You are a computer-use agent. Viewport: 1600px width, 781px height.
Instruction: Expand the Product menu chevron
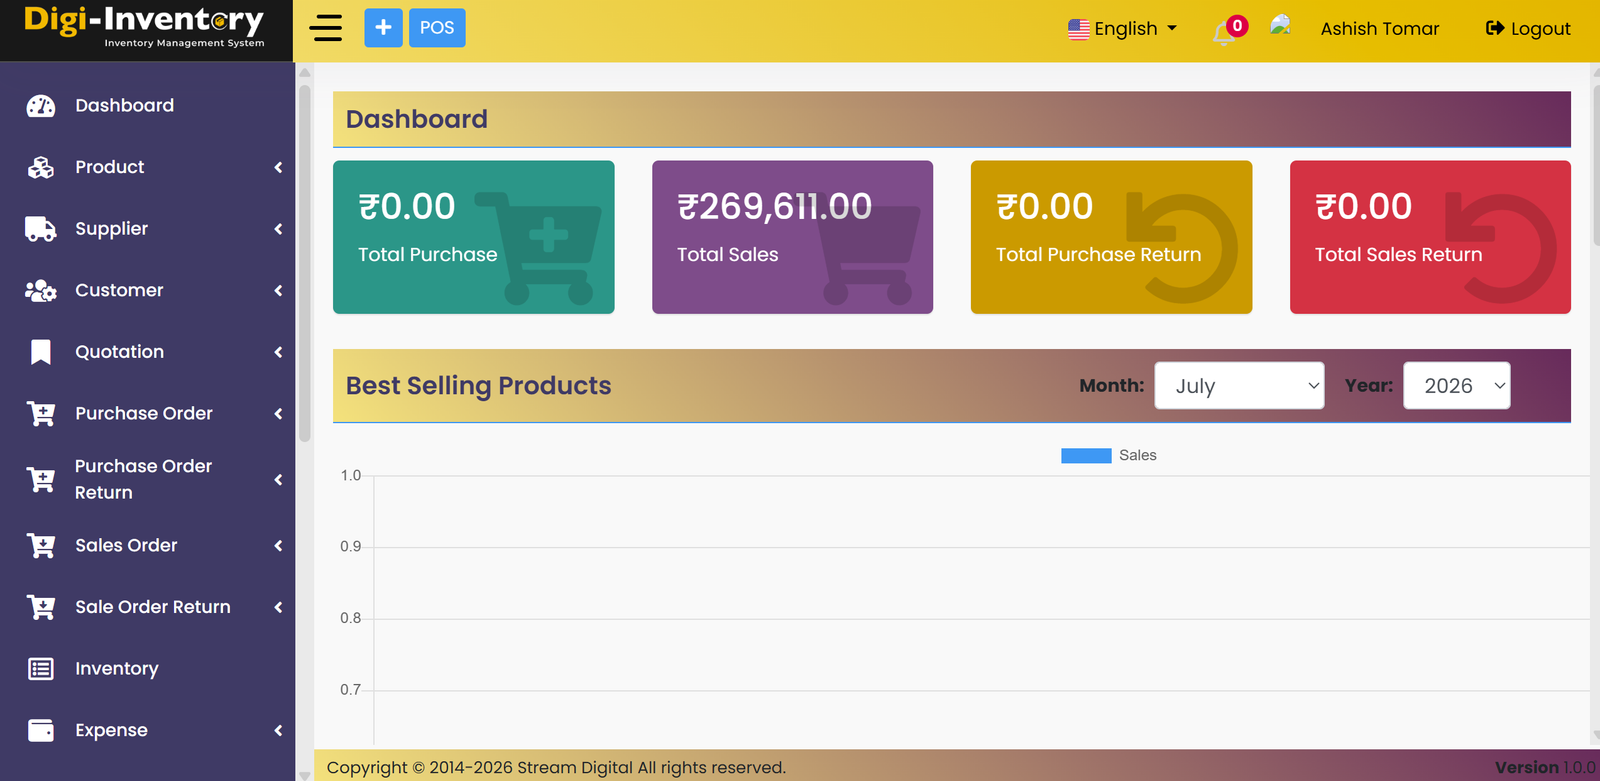point(278,167)
